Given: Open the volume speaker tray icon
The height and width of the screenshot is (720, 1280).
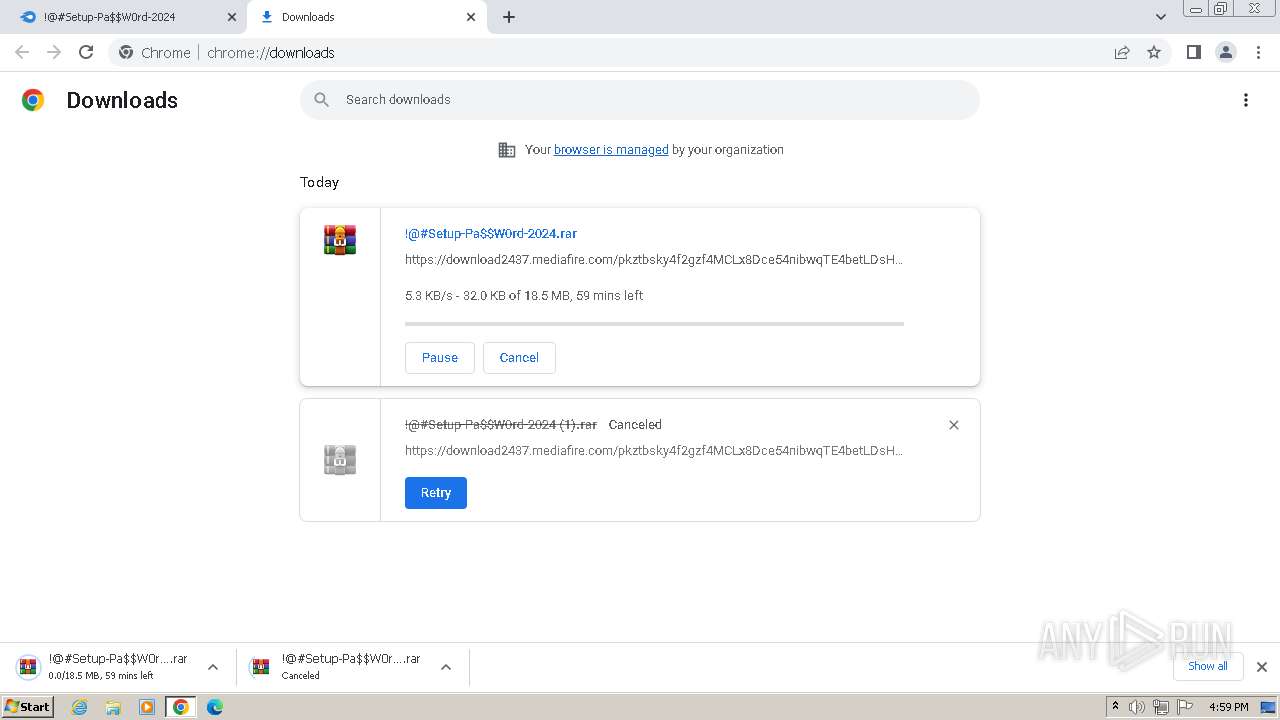Looking at the screenshot, I should (1137, 707).
